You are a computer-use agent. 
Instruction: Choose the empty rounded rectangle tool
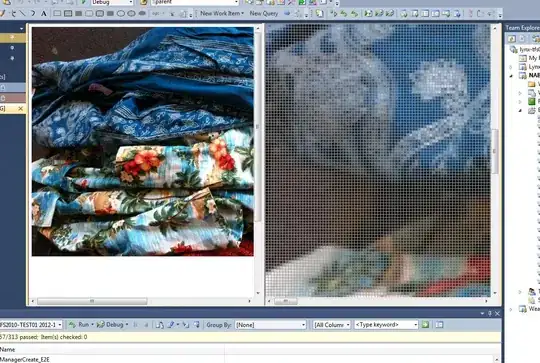point(89,14)
